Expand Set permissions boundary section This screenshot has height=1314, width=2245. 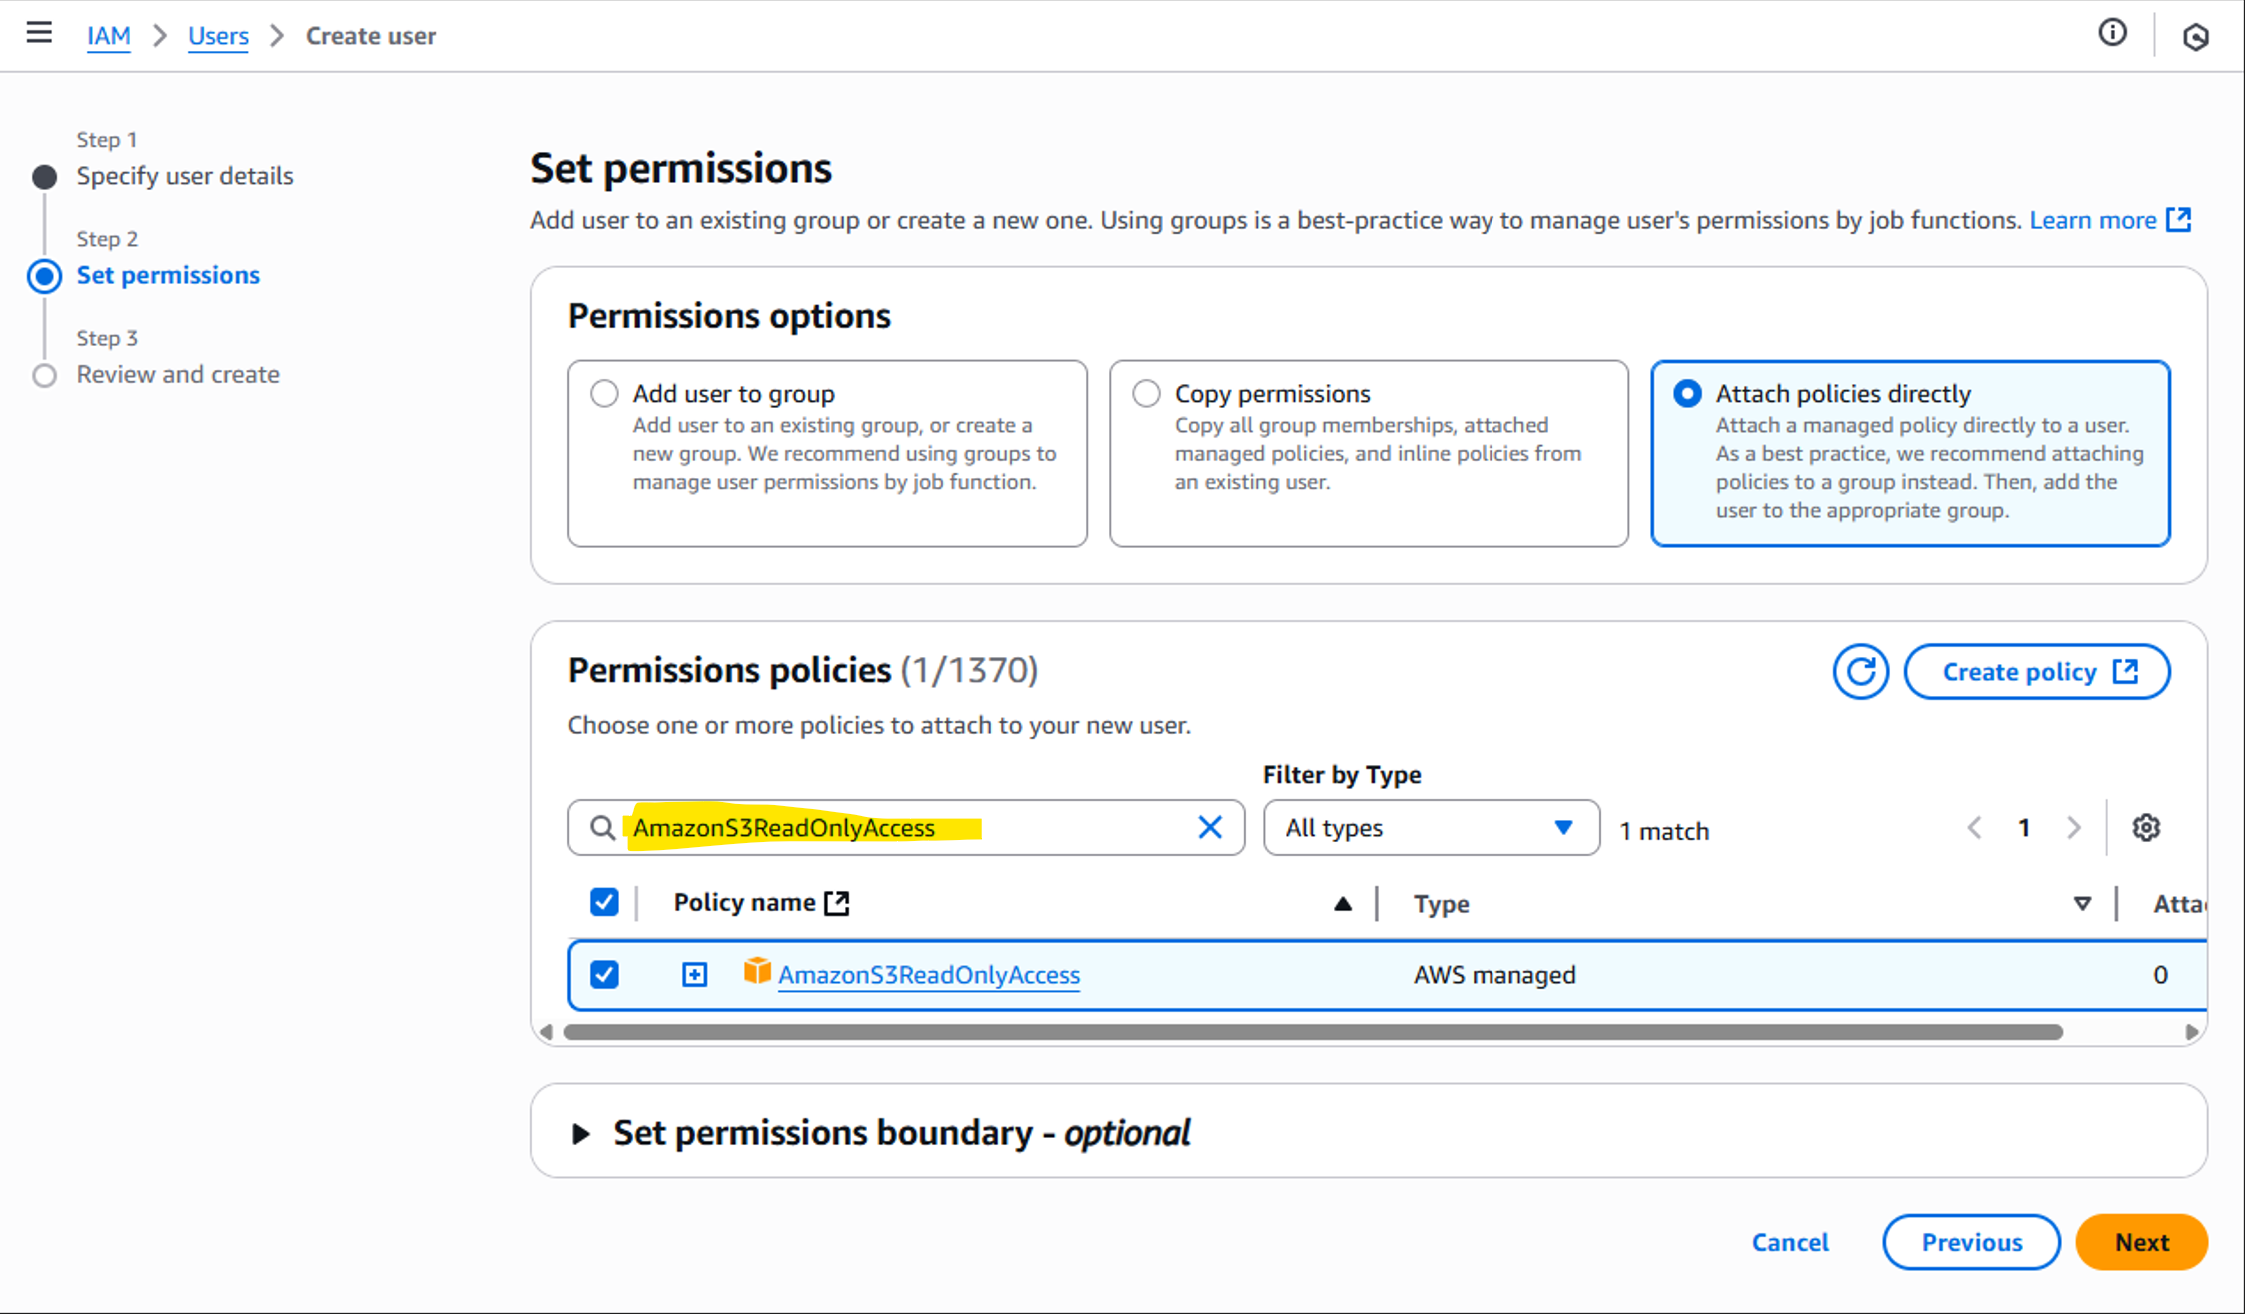click(580, 1133)
